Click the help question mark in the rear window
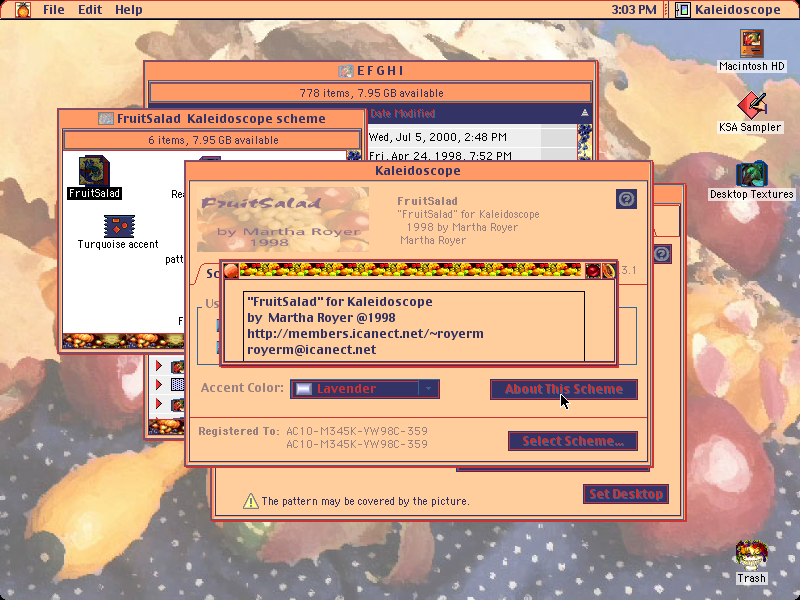 (x=662, y=254)
